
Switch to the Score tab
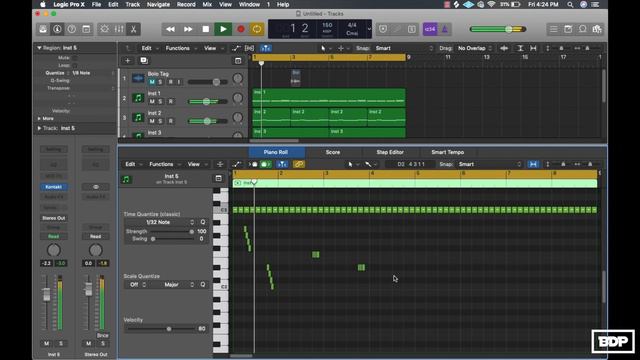click(x=333, y=152)
